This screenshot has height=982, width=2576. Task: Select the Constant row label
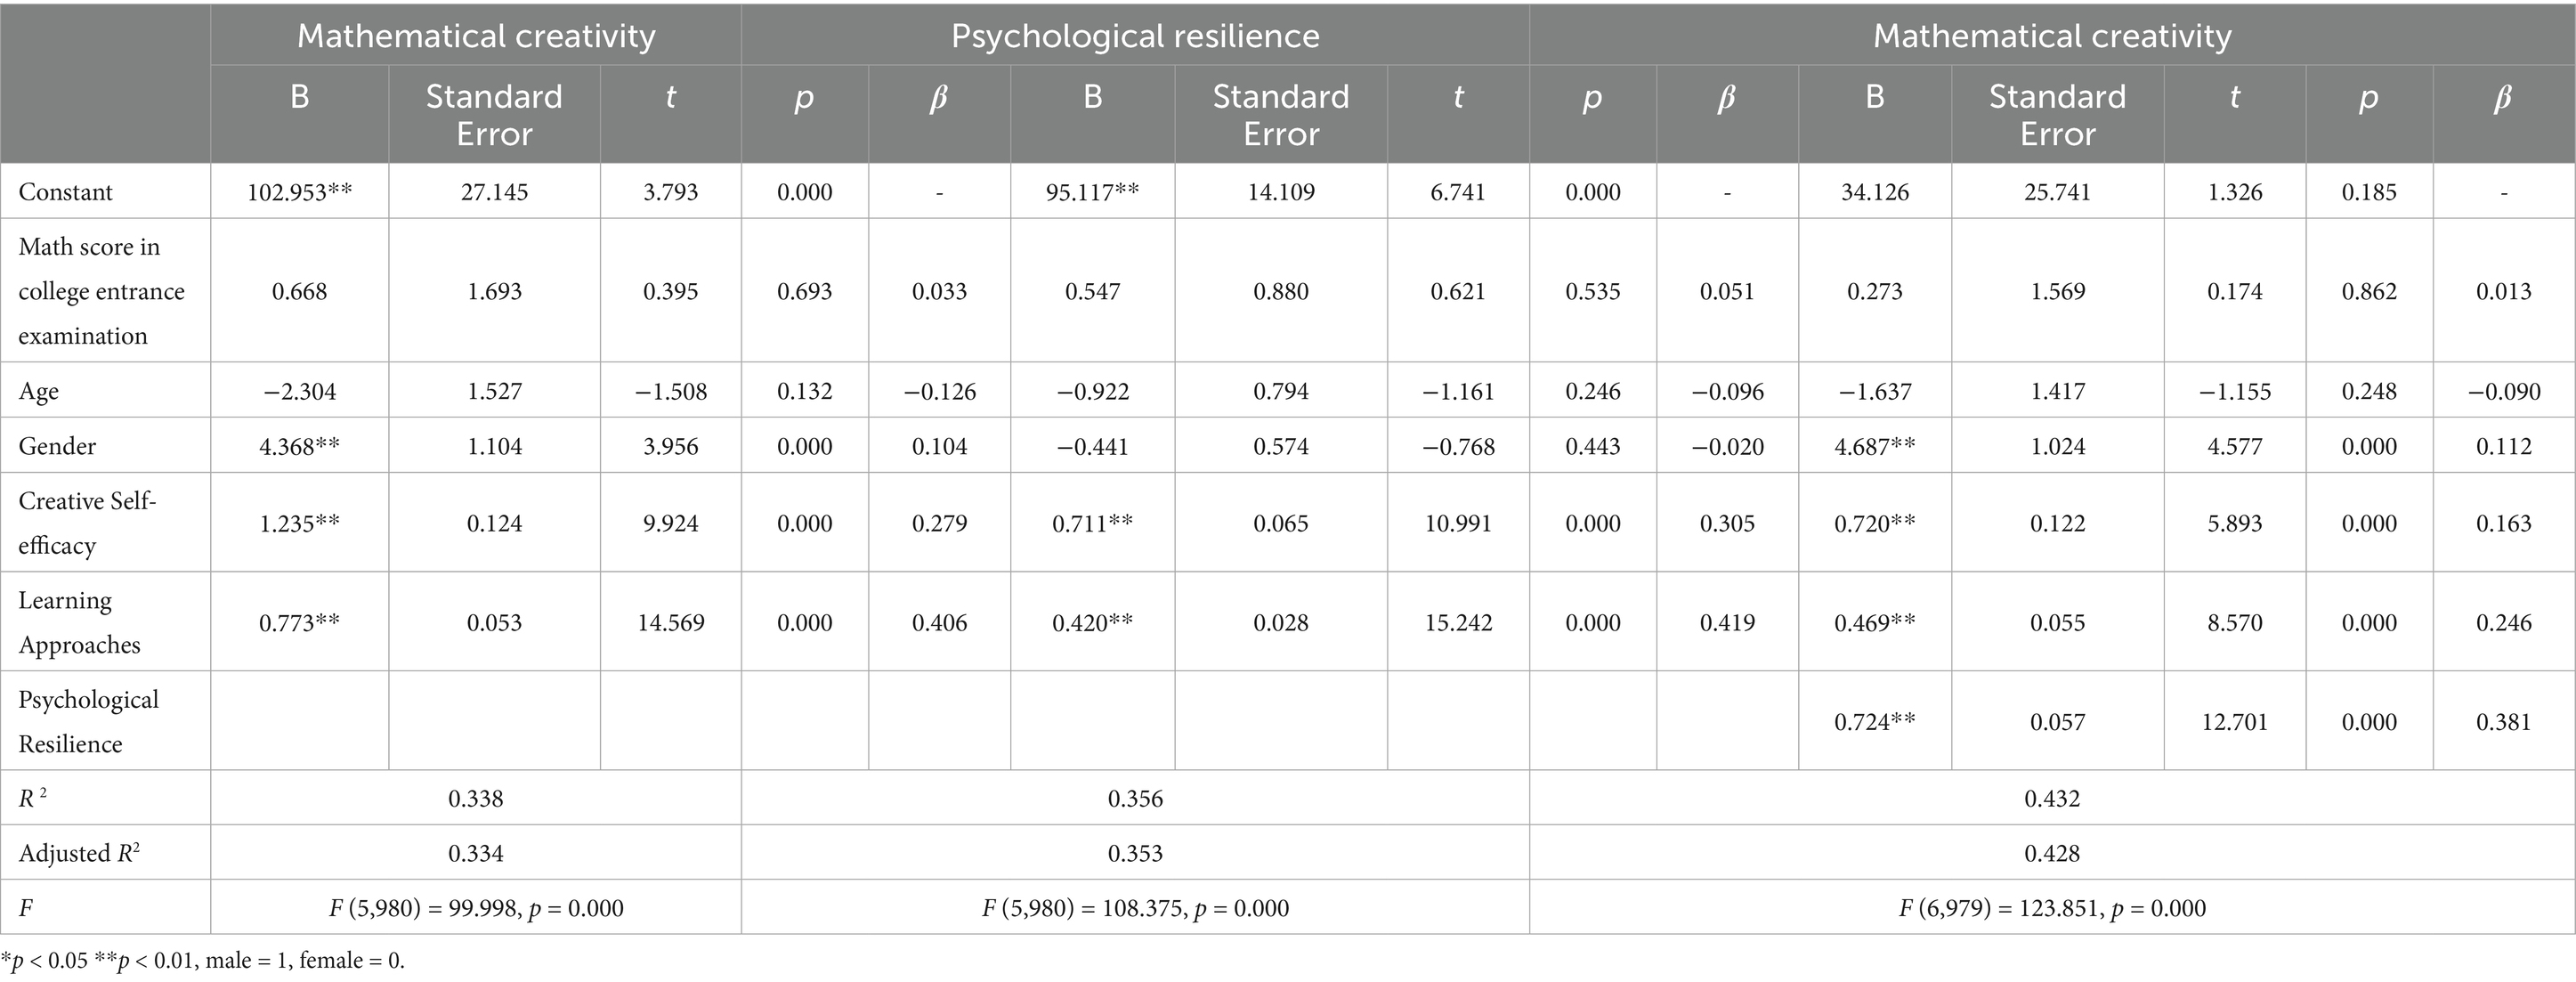pyautogui.click(x=65, y=192)
